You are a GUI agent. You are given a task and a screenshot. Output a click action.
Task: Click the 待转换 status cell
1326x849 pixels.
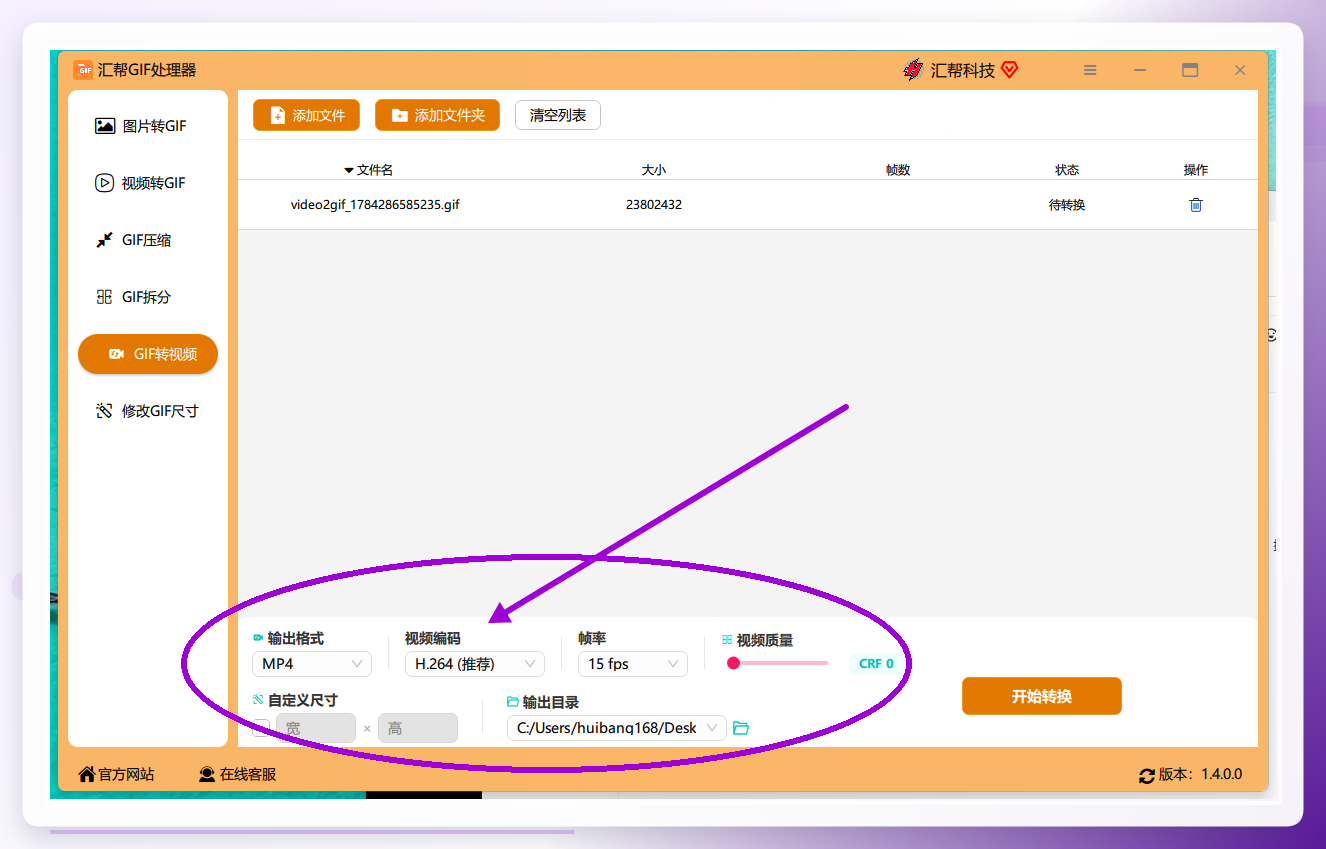[1067, 205]
